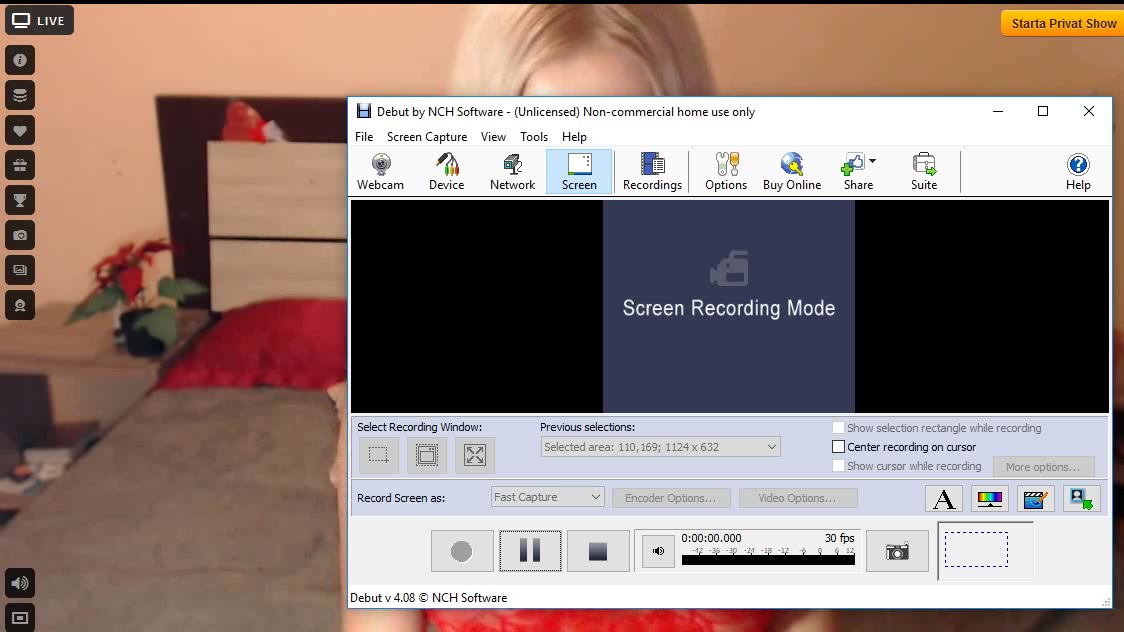Open the Recordings list
This screenshot has width=1124, height=632.
pos(652,171)
